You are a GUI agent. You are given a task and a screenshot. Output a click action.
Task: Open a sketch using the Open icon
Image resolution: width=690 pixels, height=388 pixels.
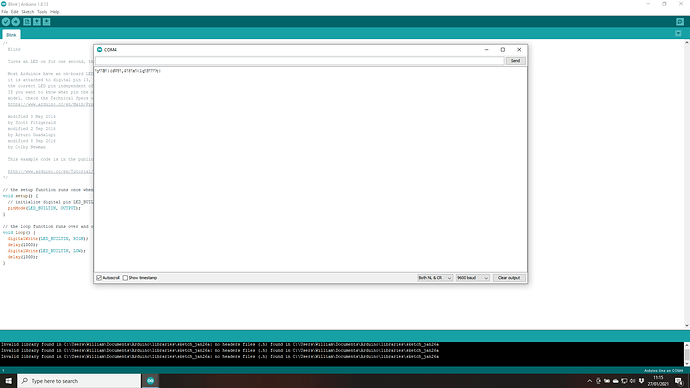pos(37,22)
